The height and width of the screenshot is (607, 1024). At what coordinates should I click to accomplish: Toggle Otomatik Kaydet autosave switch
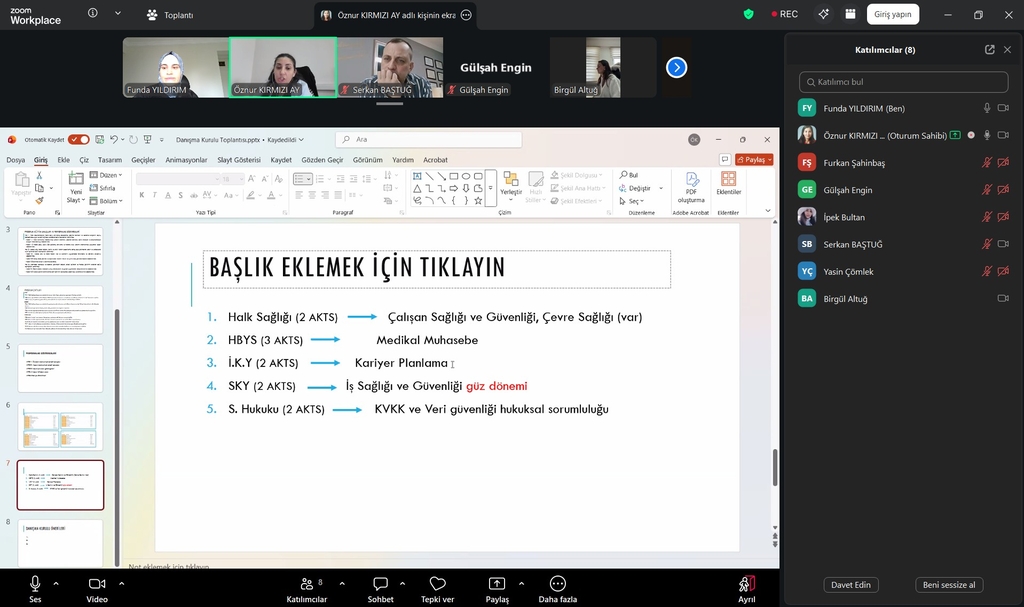click(78, 140)
